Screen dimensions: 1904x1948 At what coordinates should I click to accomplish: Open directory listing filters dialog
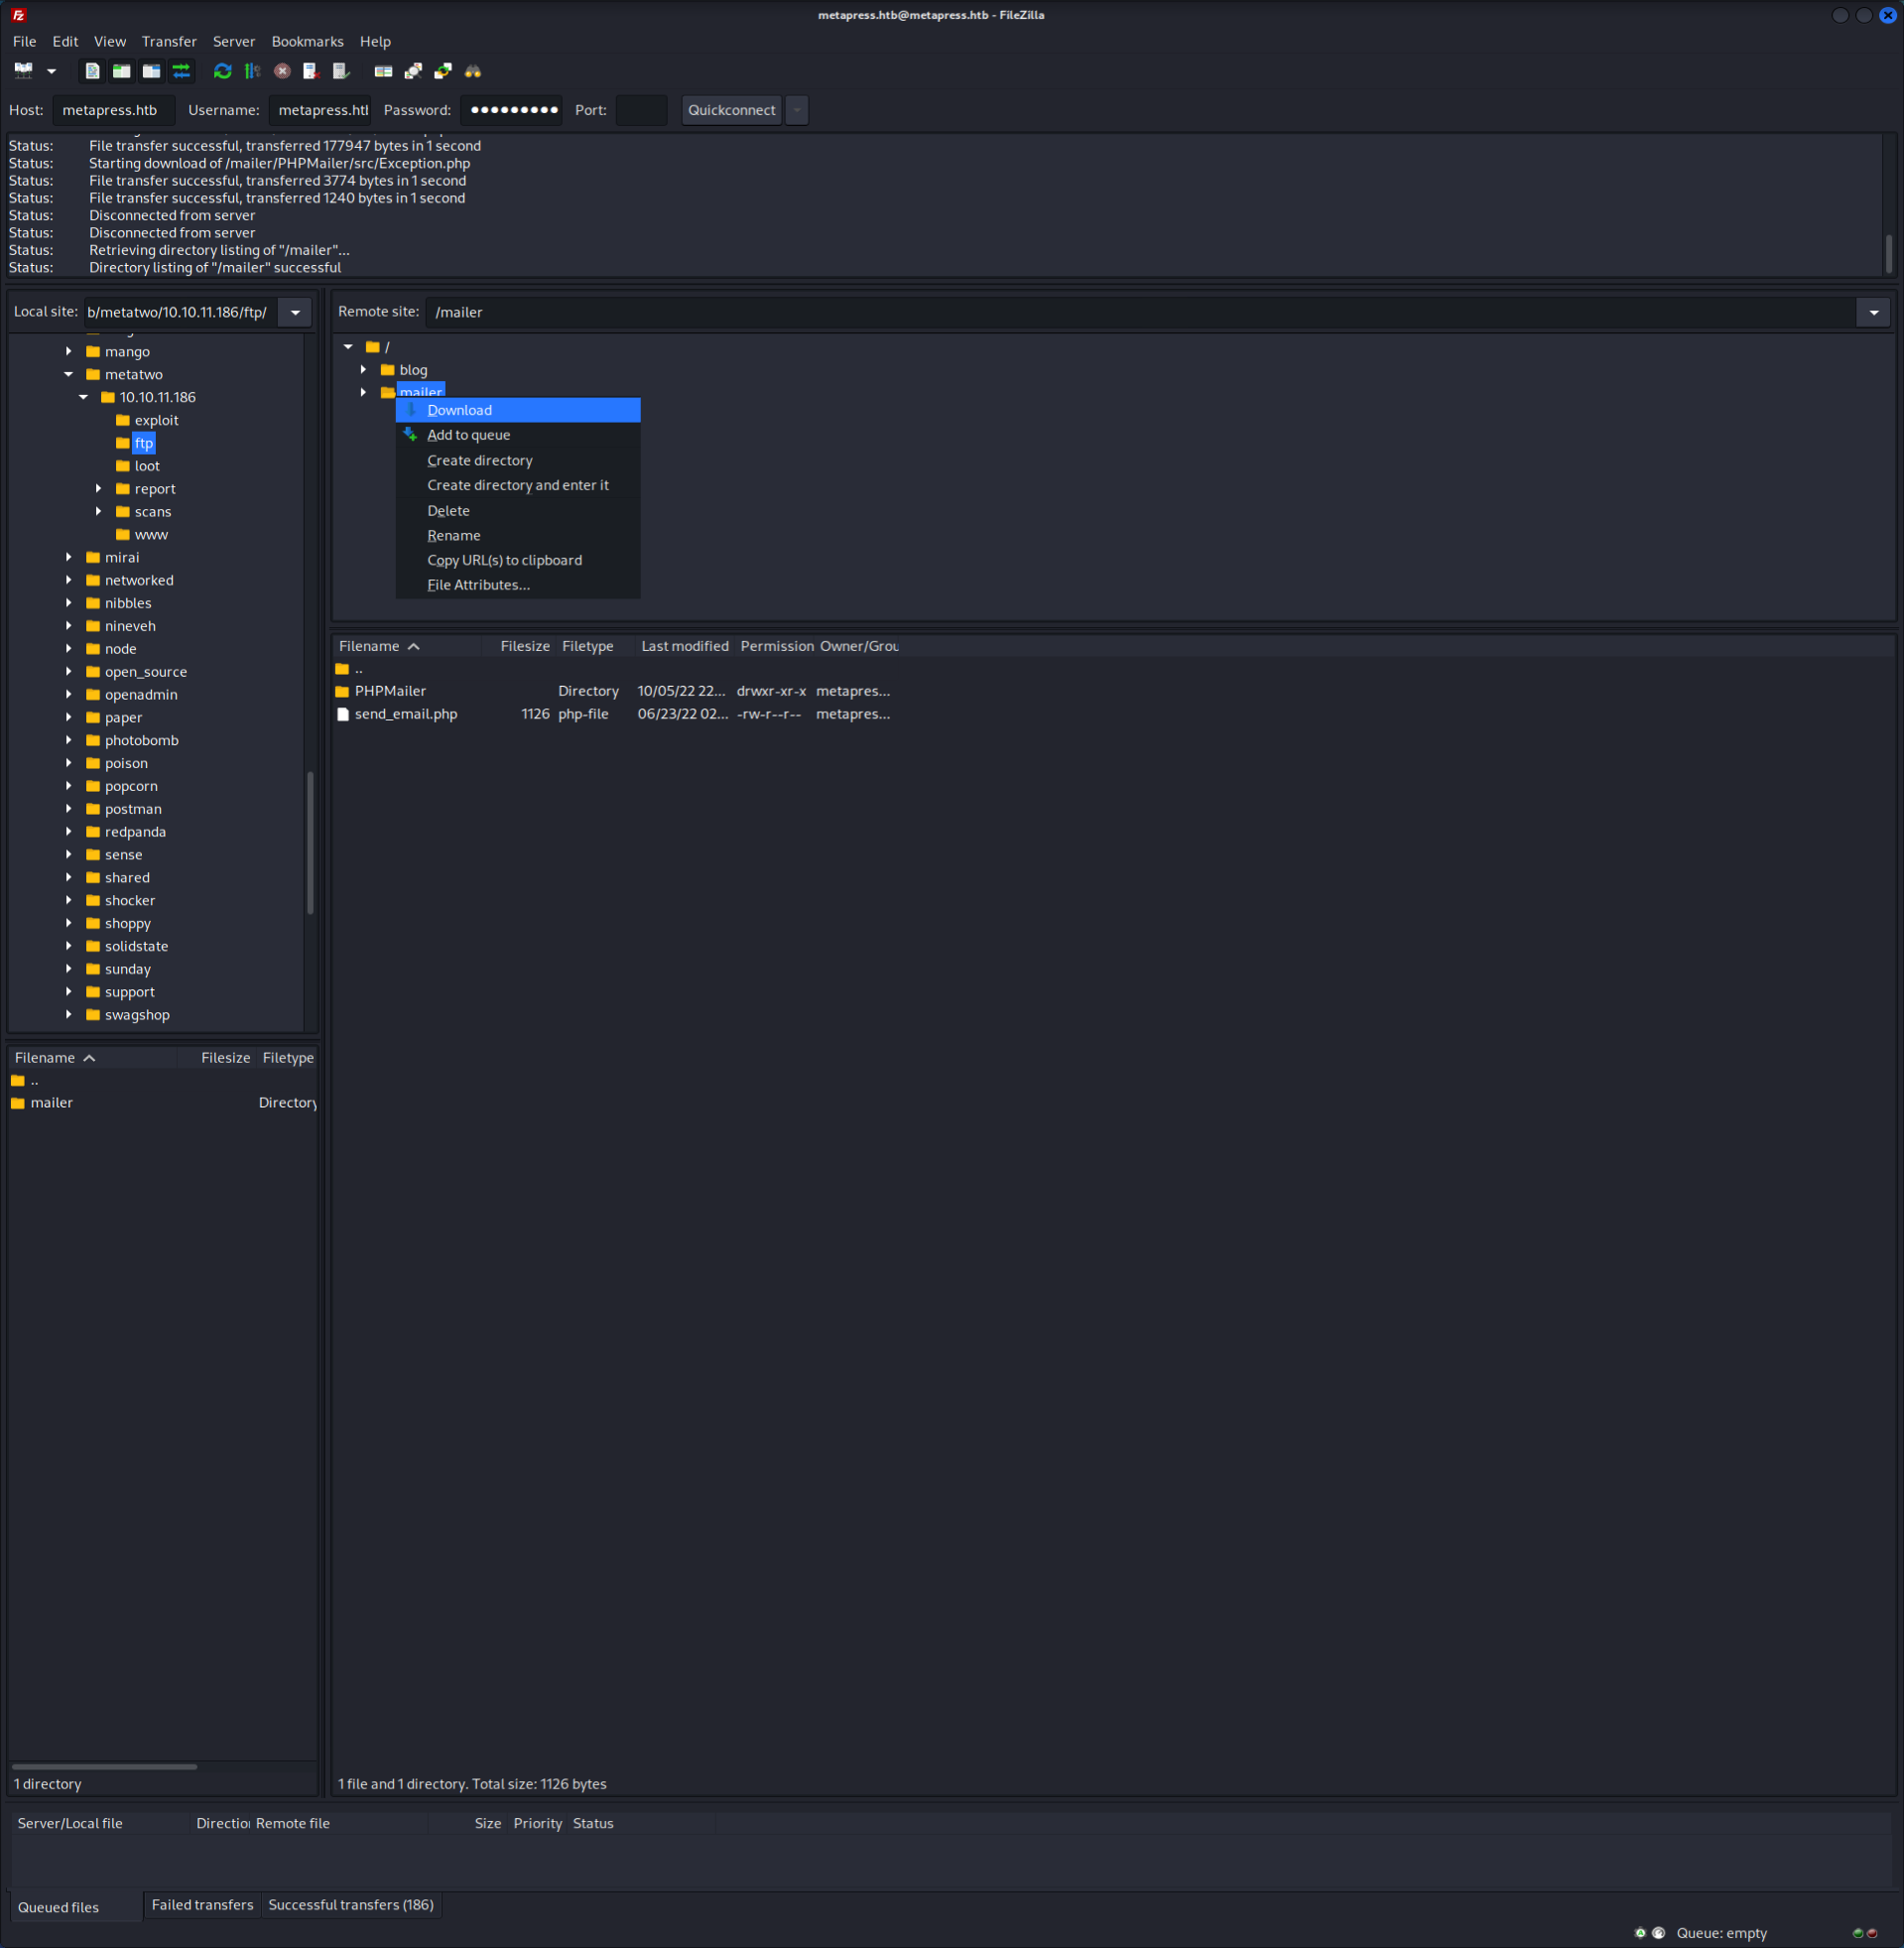tap(383, 71)
